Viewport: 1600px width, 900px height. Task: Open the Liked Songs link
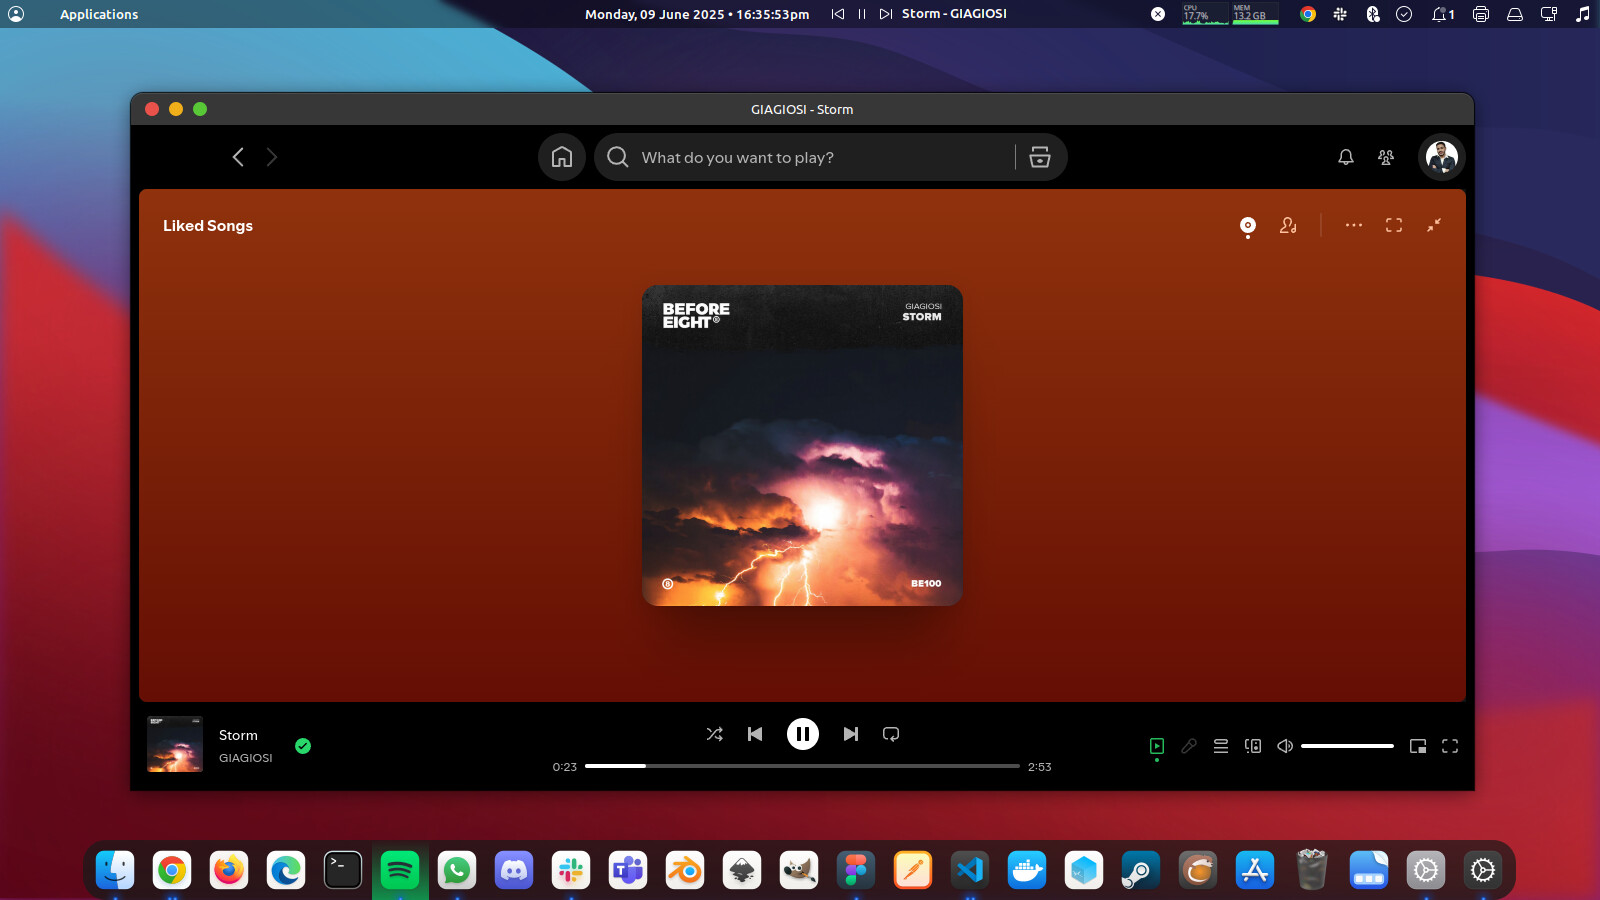pos(208,226)
